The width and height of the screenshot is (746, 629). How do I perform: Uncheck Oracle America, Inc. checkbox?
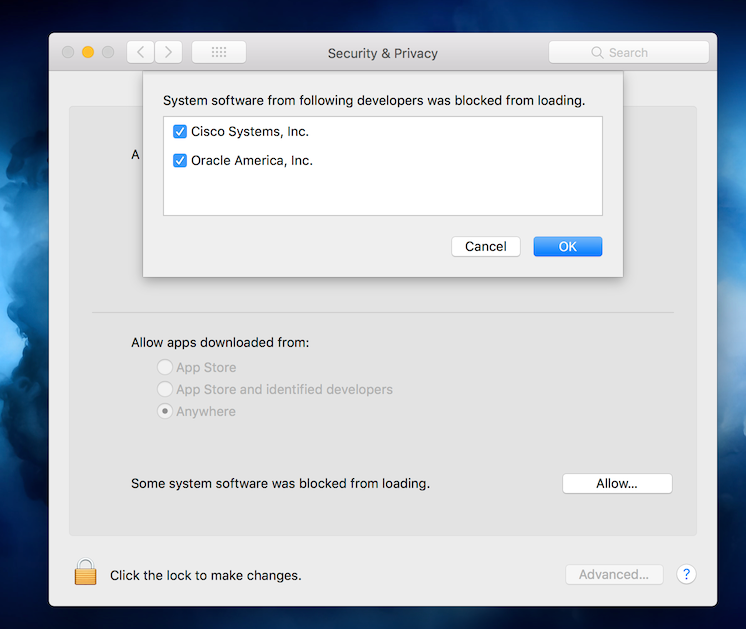pos(180,160)
